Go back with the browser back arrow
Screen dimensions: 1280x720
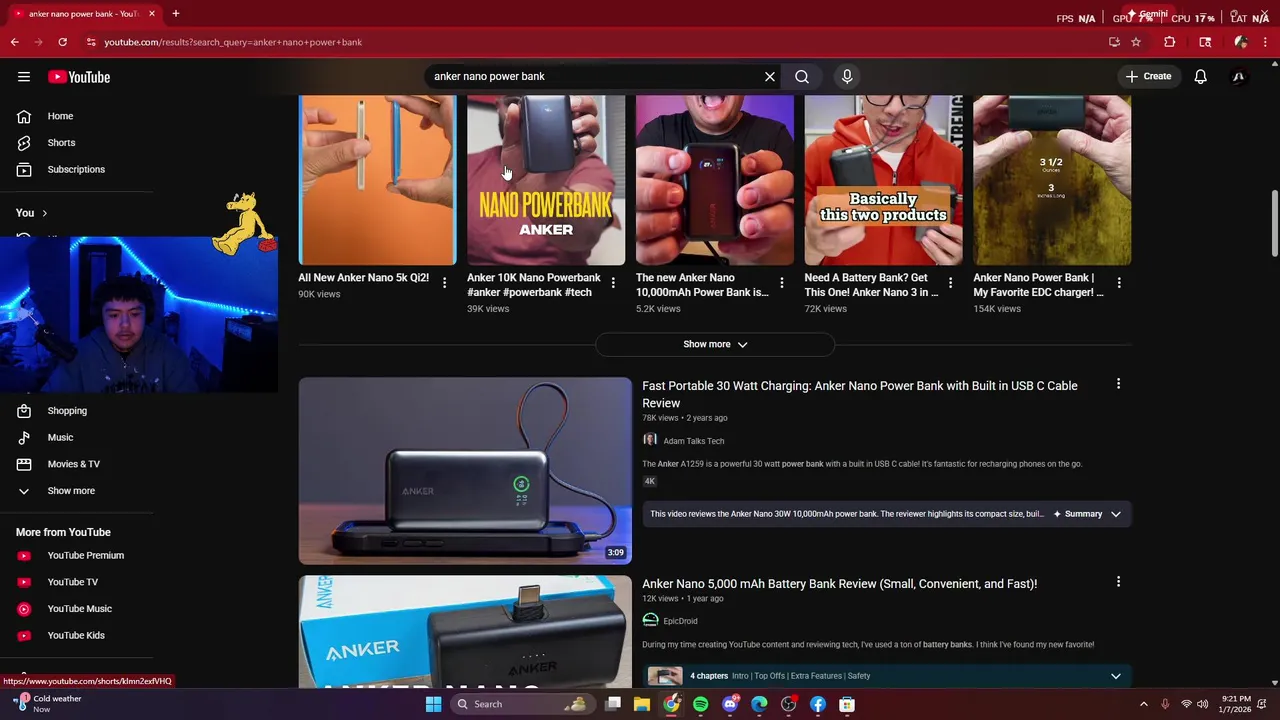pyautogui.click(x=14, y=42)
